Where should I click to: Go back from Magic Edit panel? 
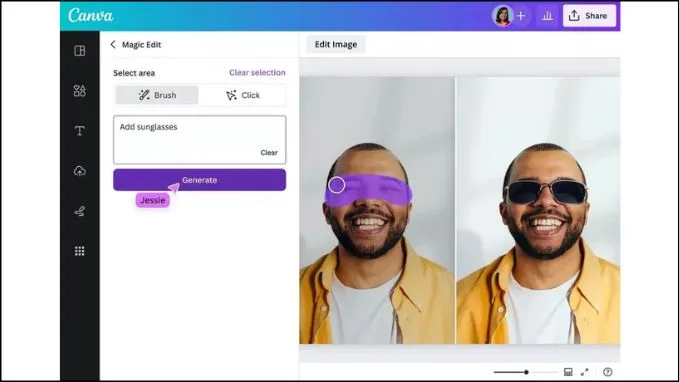[x=113, y=44]
